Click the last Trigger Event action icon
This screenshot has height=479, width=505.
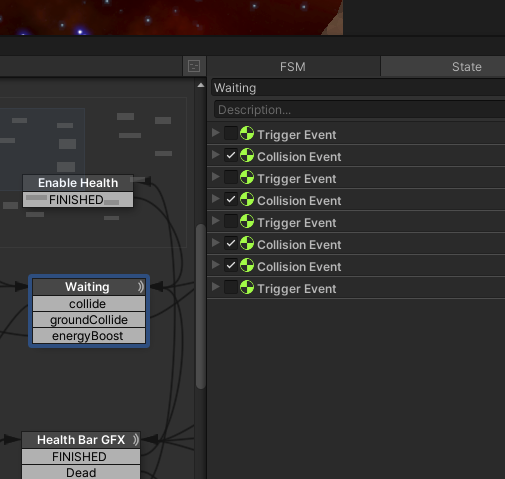(x=247, y=287)
